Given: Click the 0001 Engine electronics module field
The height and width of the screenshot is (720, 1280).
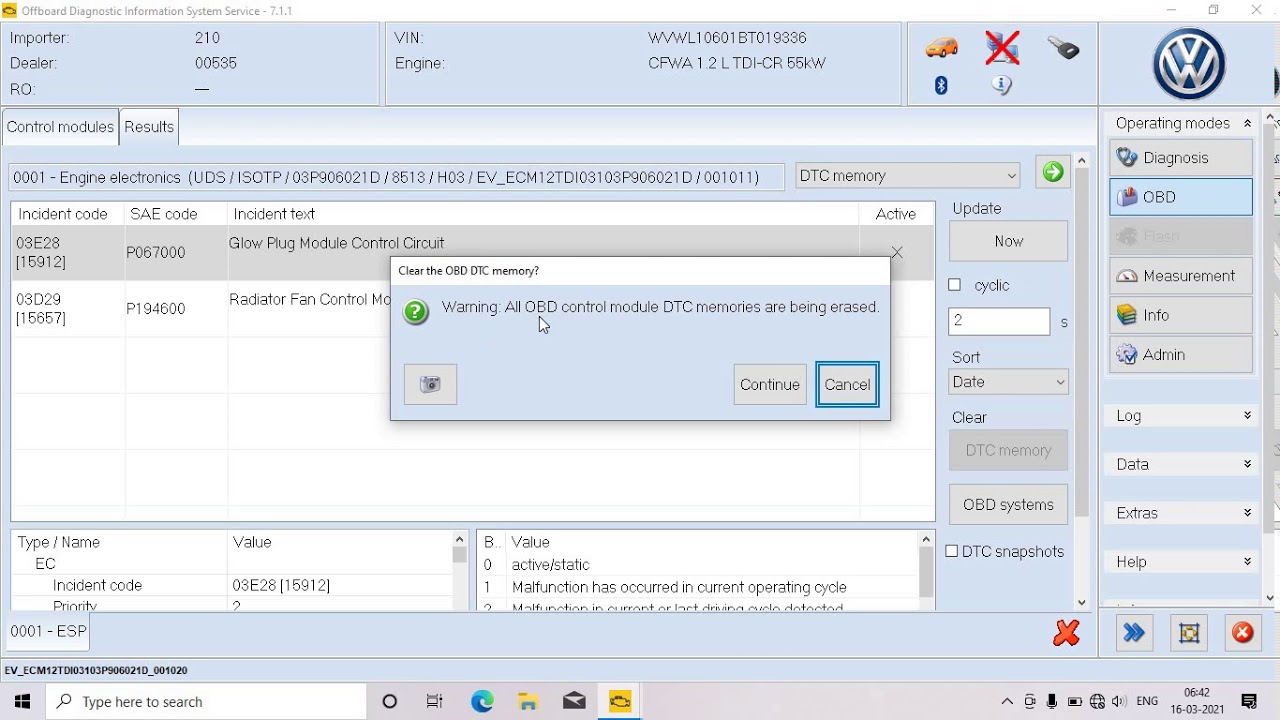Looking at the screenshot, I should point(398,177).
